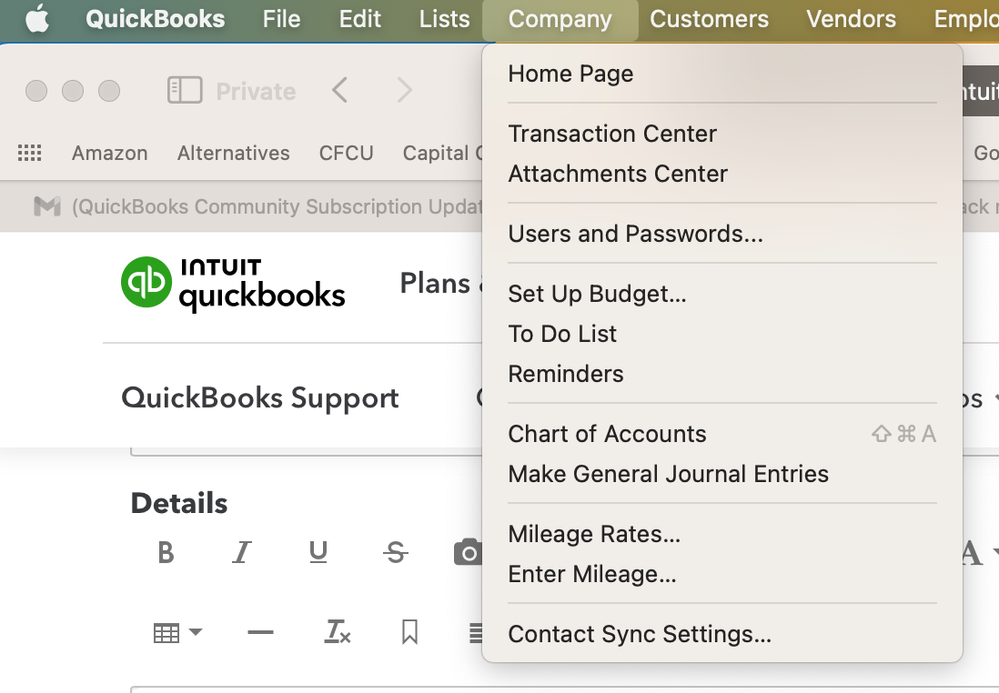Open the Amazon bookmark
Image resolution: width=999 pixels, height=693 pixels.
point(110,153)
